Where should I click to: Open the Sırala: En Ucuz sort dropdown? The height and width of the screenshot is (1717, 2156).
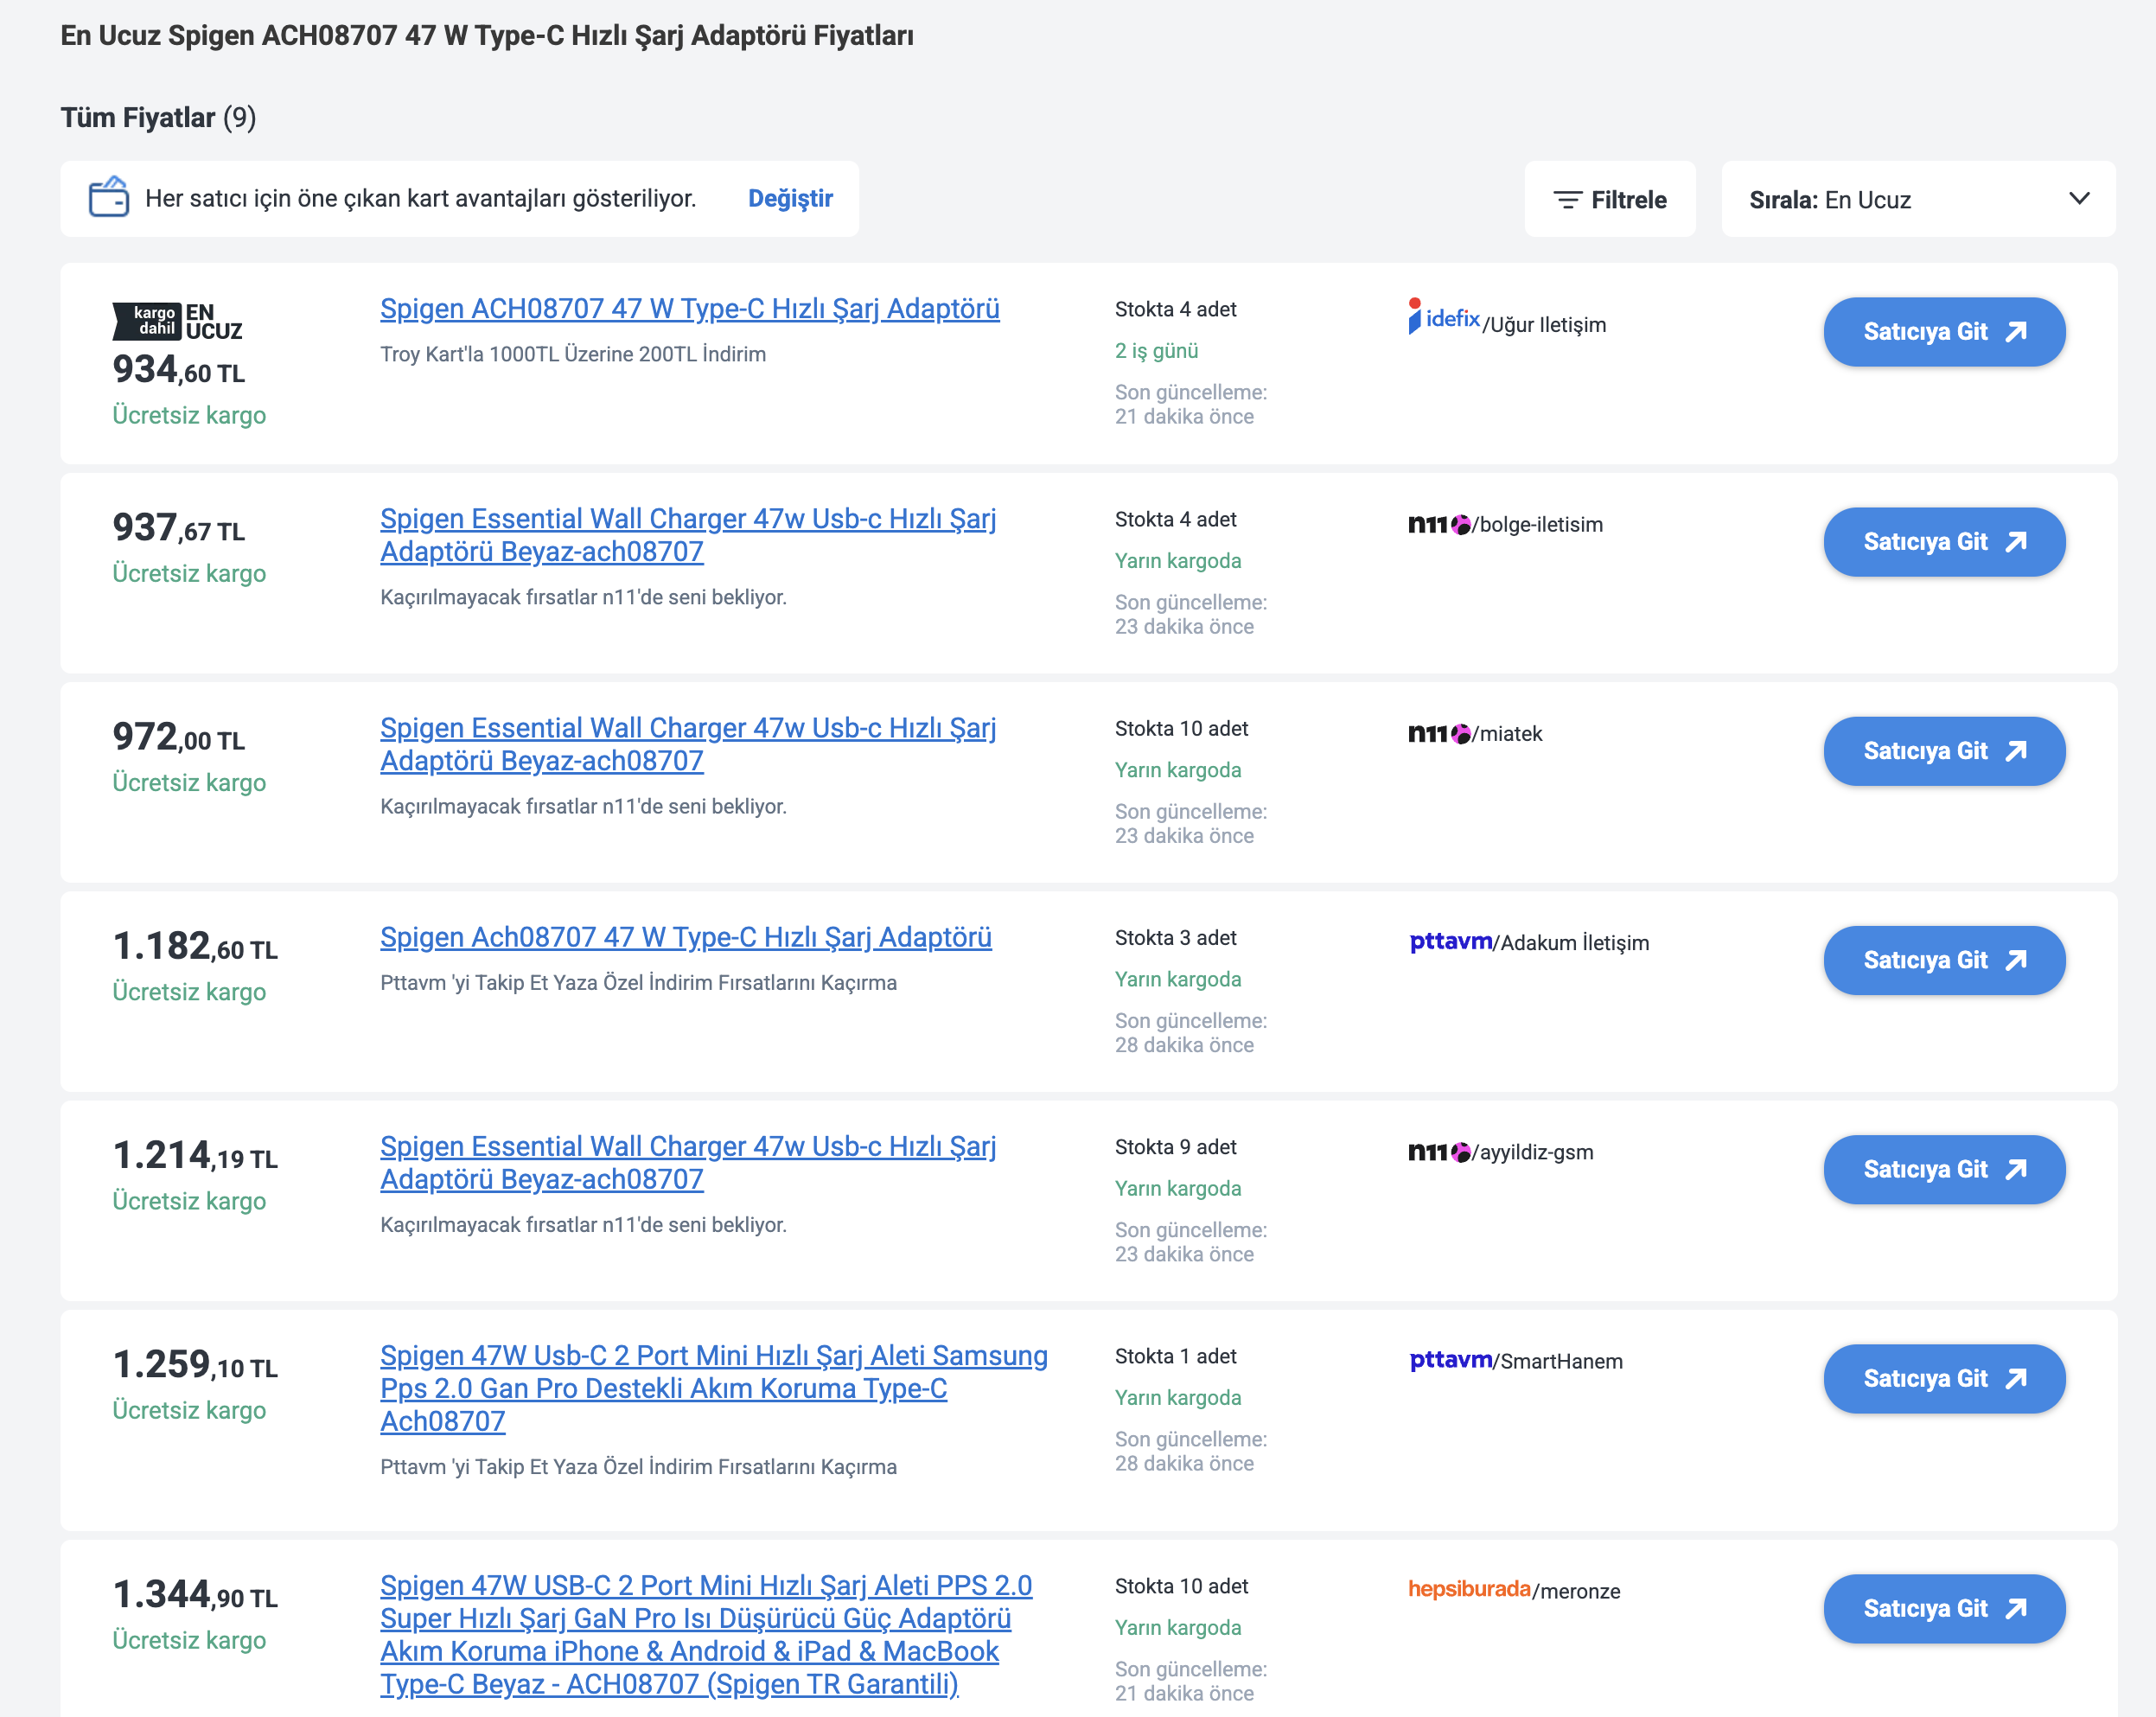pos(1918,199)
